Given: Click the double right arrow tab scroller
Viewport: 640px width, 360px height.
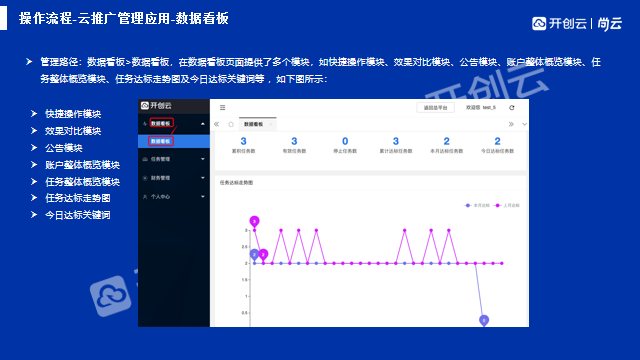Looking at the screenshot, I should pos(511,124).
